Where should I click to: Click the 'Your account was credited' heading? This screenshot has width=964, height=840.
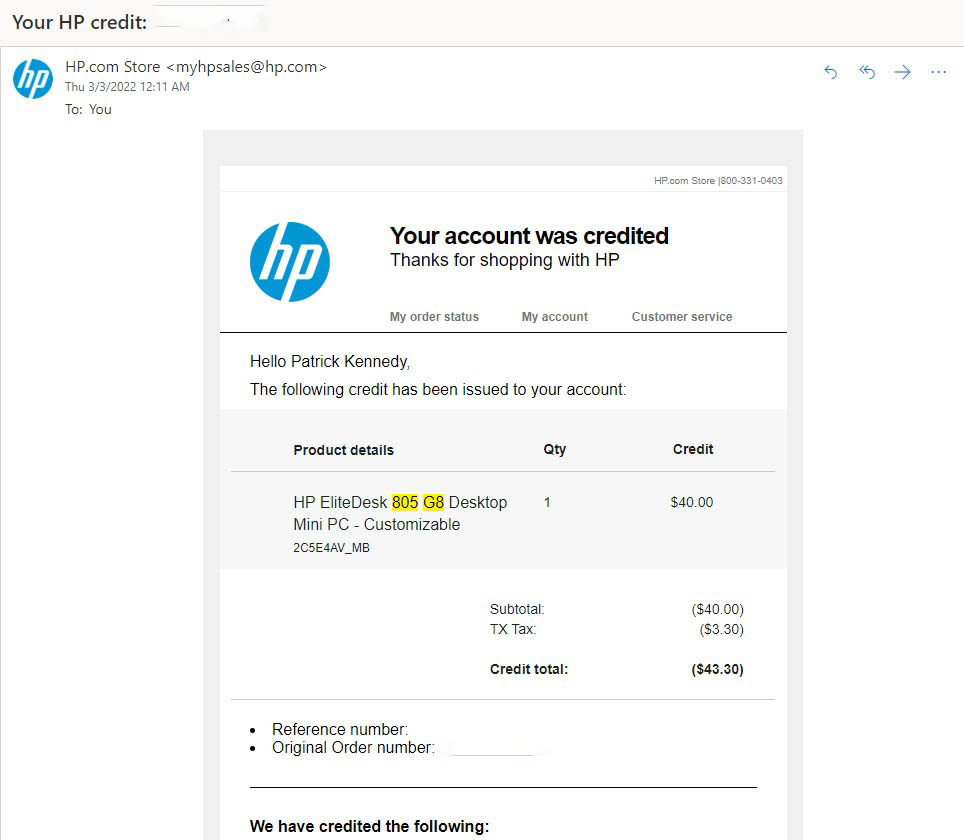pyautogui.click(x=529, y=236)
